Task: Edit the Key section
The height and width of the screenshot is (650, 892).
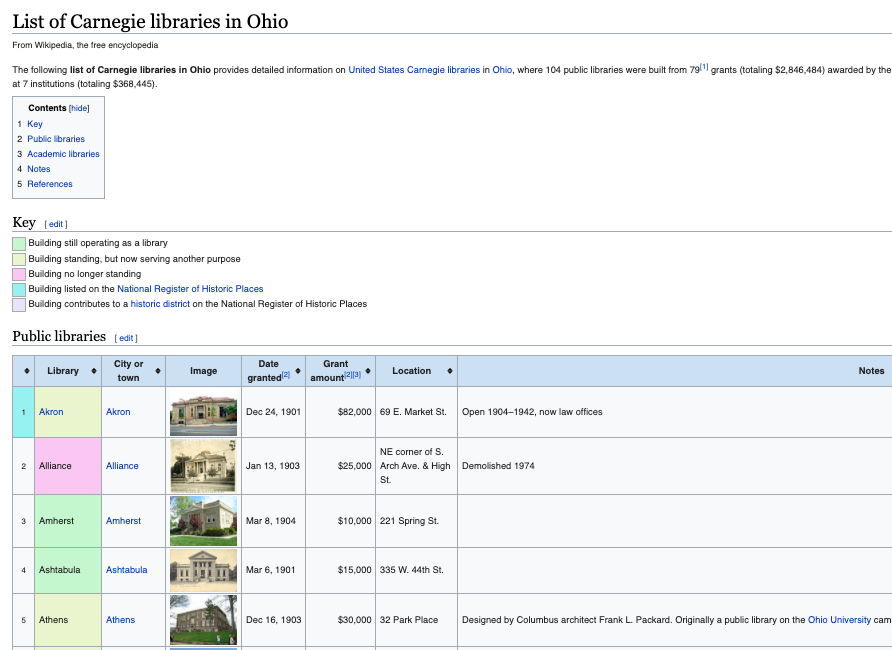Action: pos(58,224)
